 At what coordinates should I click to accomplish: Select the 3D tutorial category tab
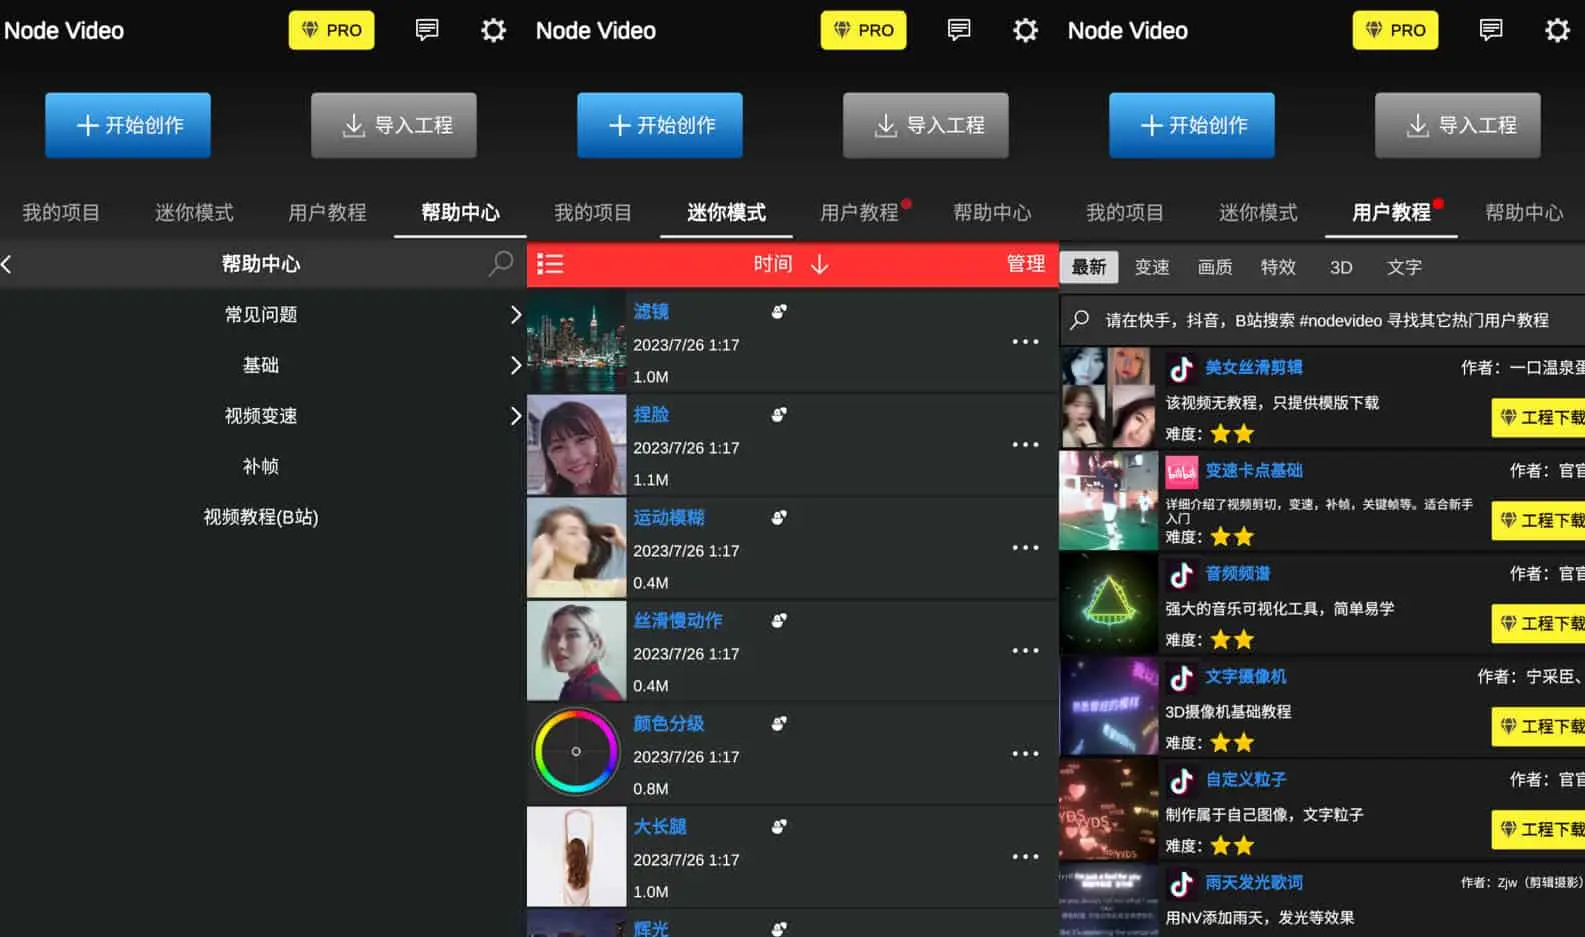1340,267
